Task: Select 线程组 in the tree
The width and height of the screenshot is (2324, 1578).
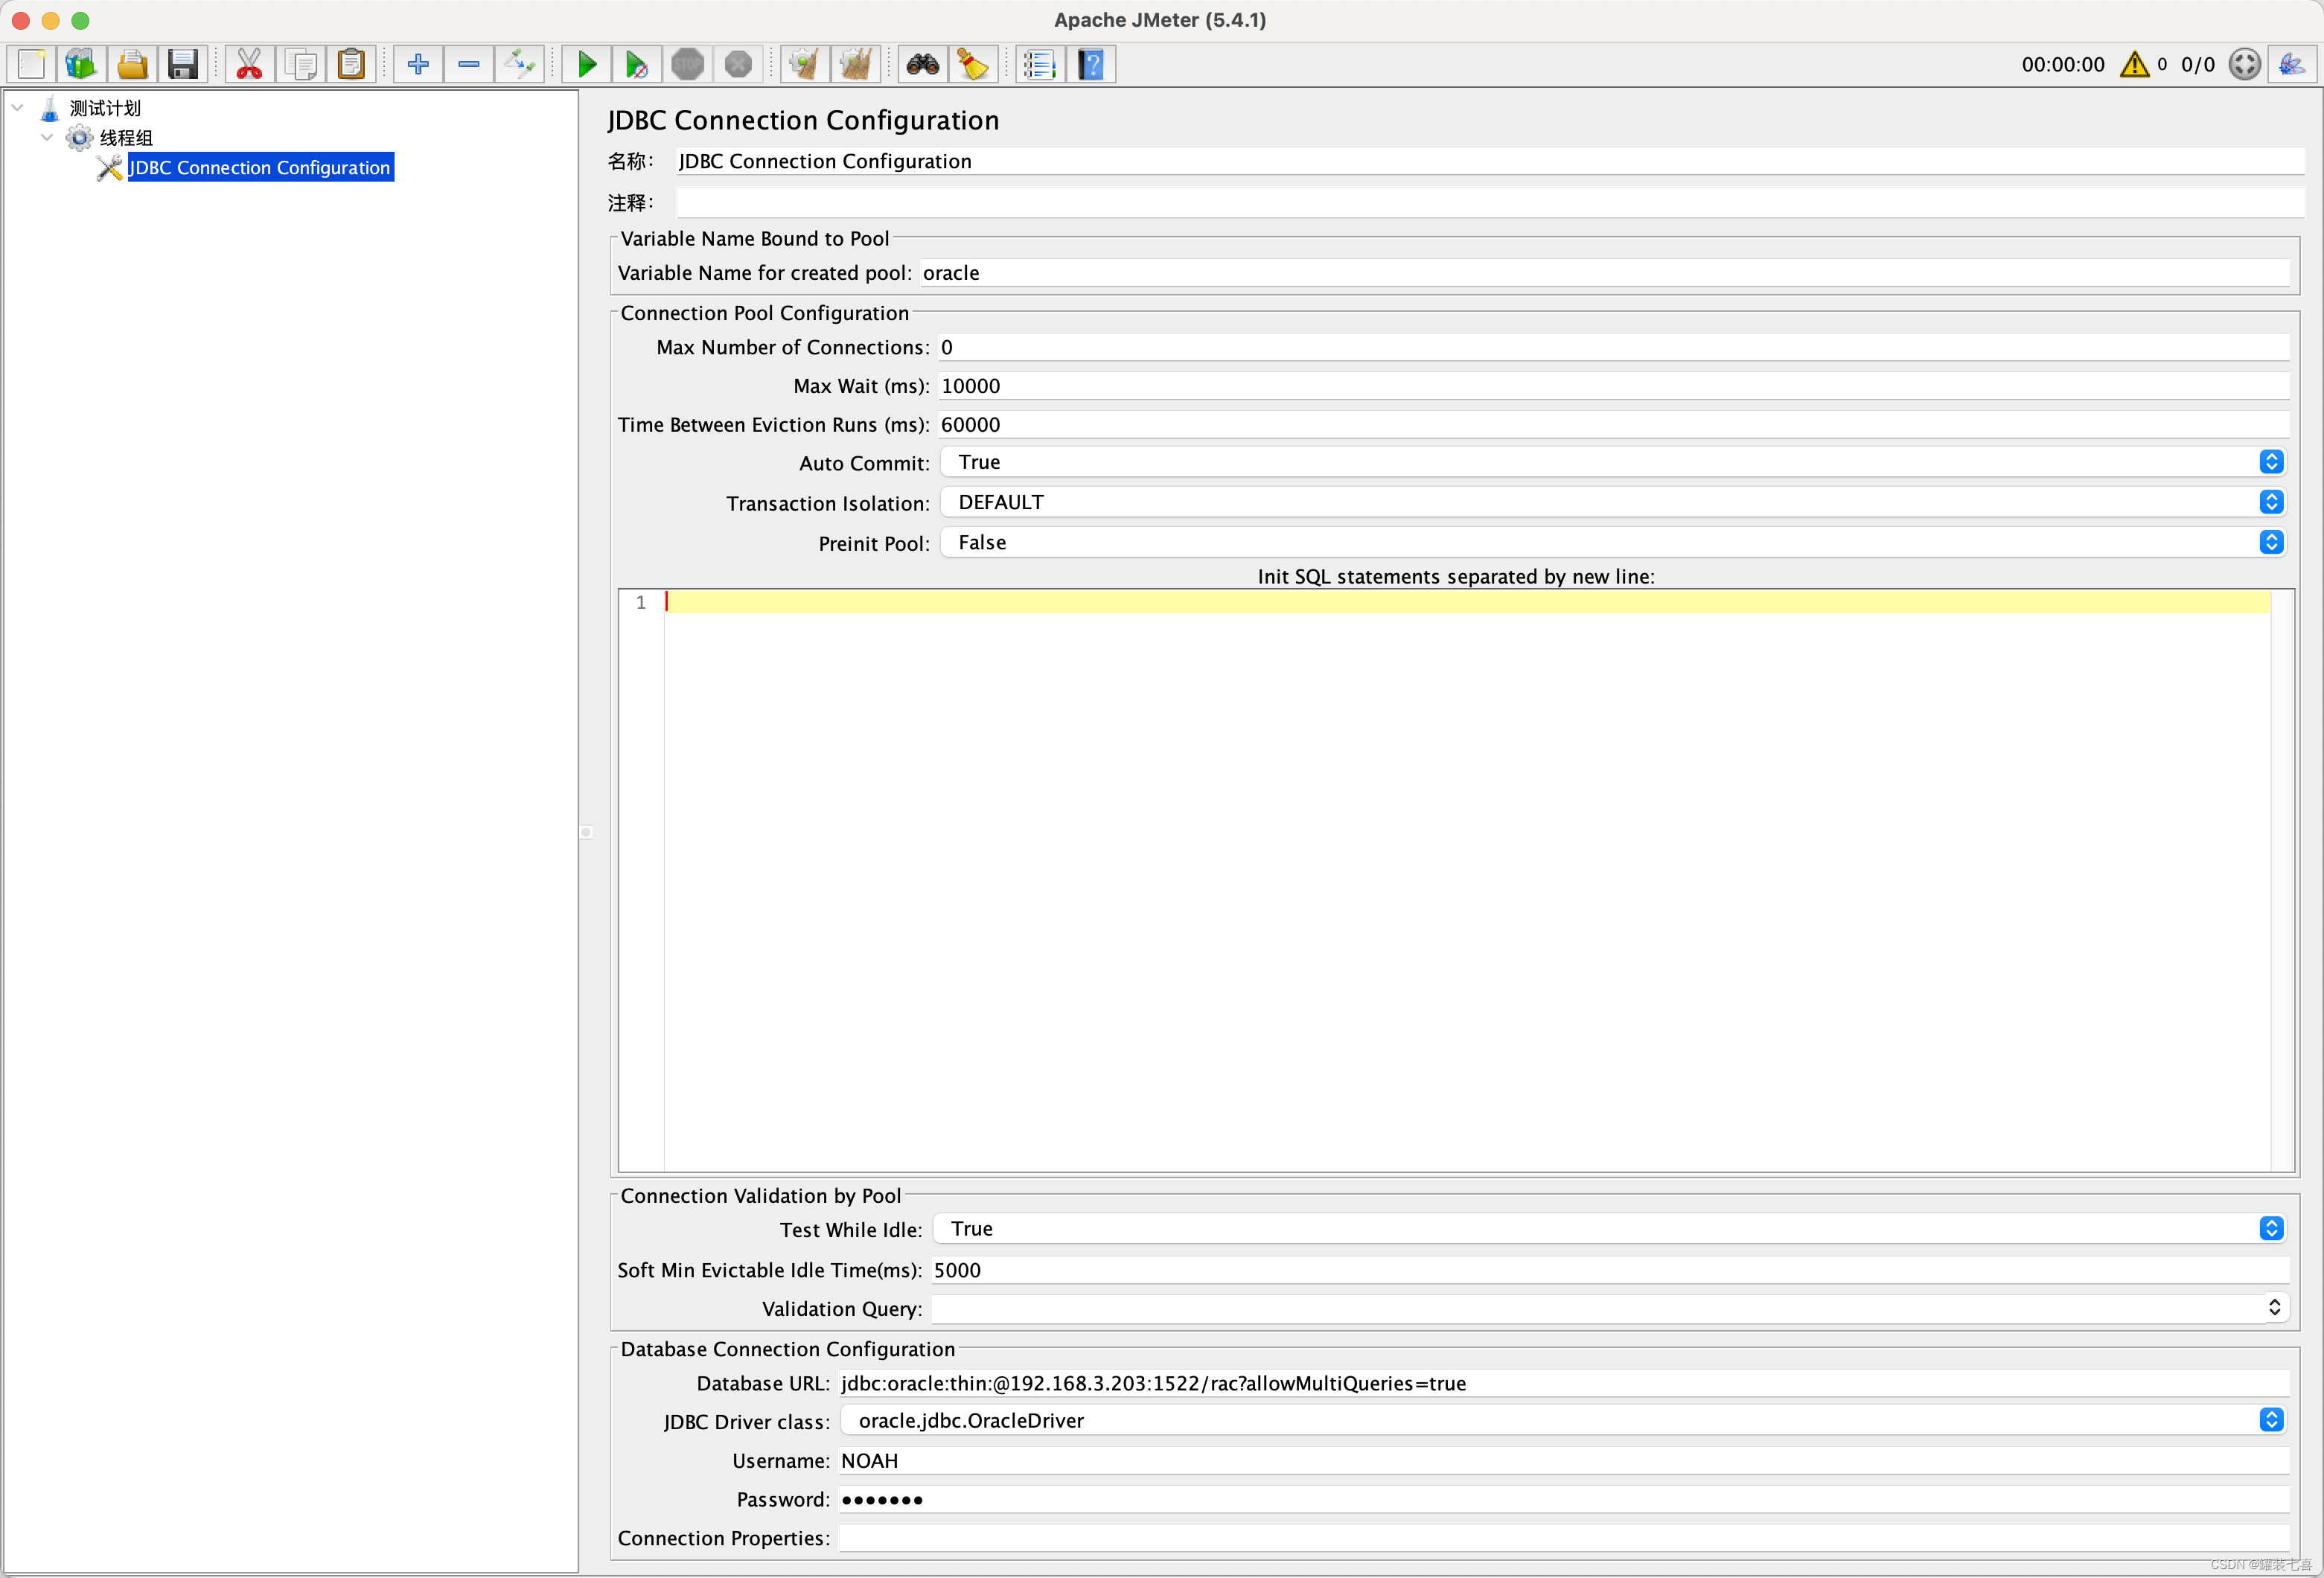Action: coord(126,138)
